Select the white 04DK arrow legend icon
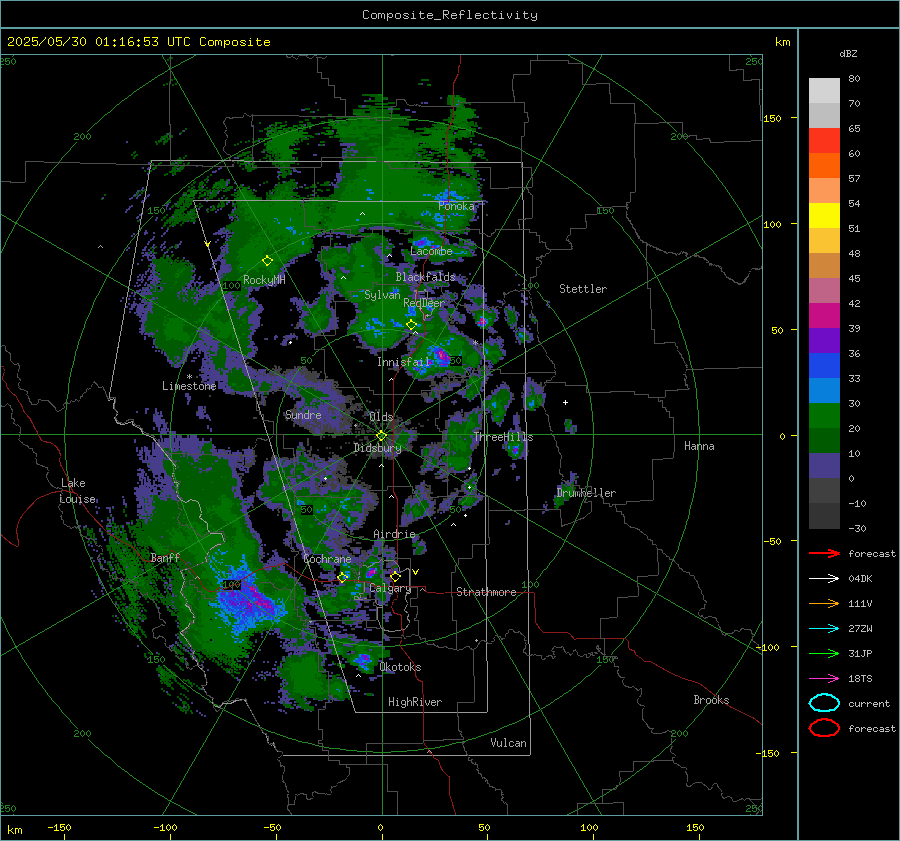This screenshot has height=841, width=900. click(824, 578)
